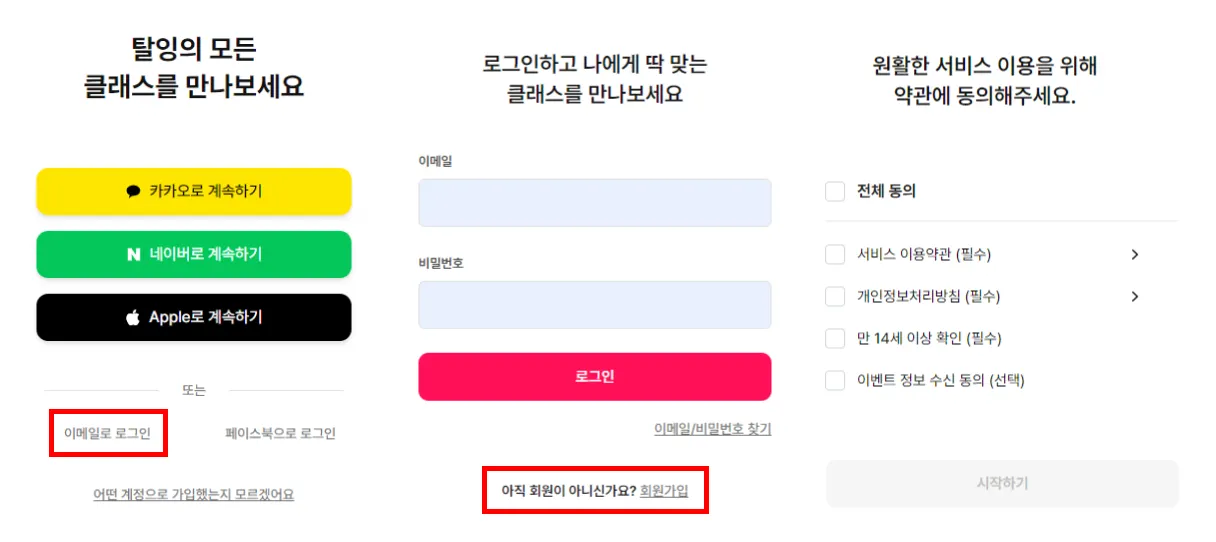The image size is (1216, 542).
Task: Open the 이메일로 로그인 link
Action: coord(107,433)
